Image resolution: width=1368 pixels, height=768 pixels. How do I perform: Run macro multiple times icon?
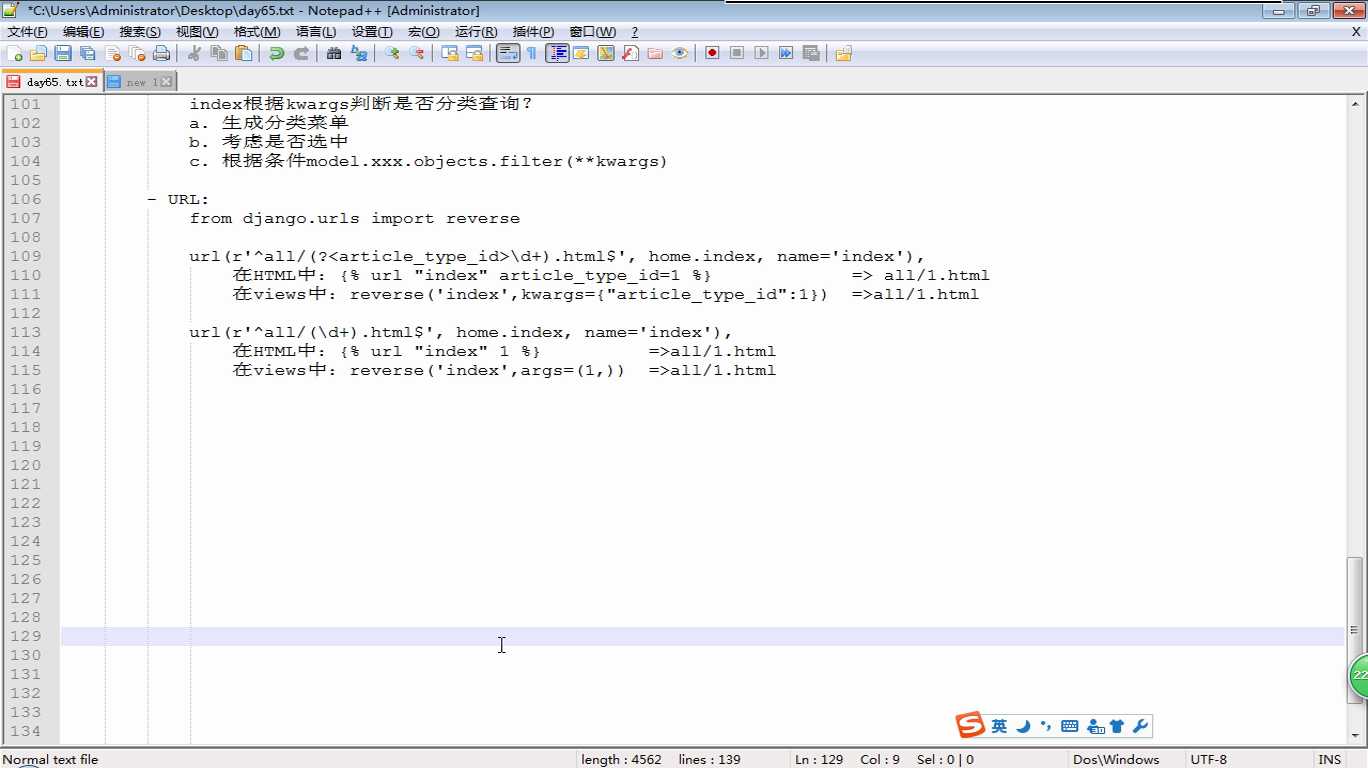786,53
